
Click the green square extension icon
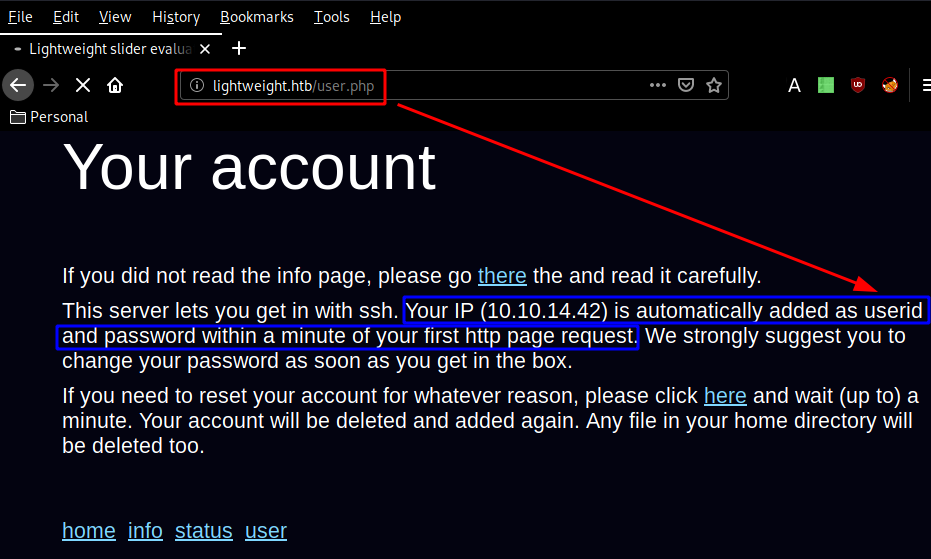[826, 85]
